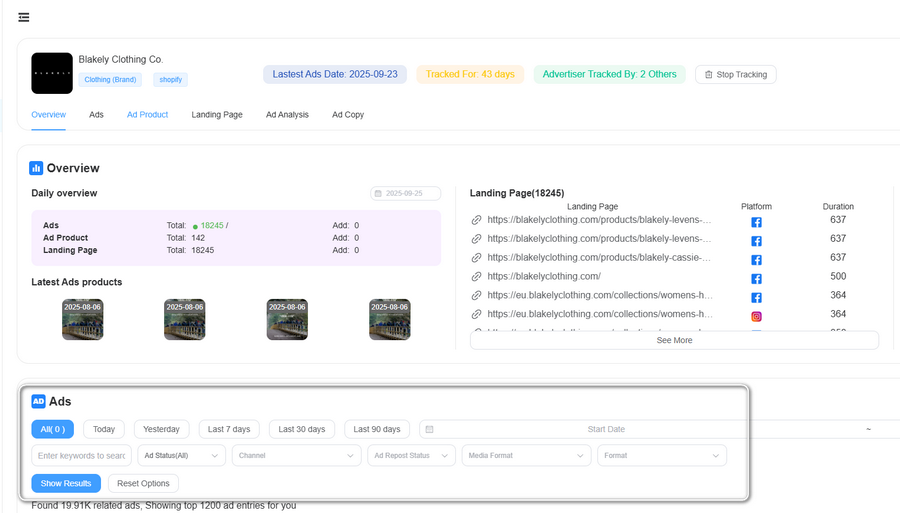
Task: Toggle the sidebar menu collapse icon
Action: [x=24, y=17]
